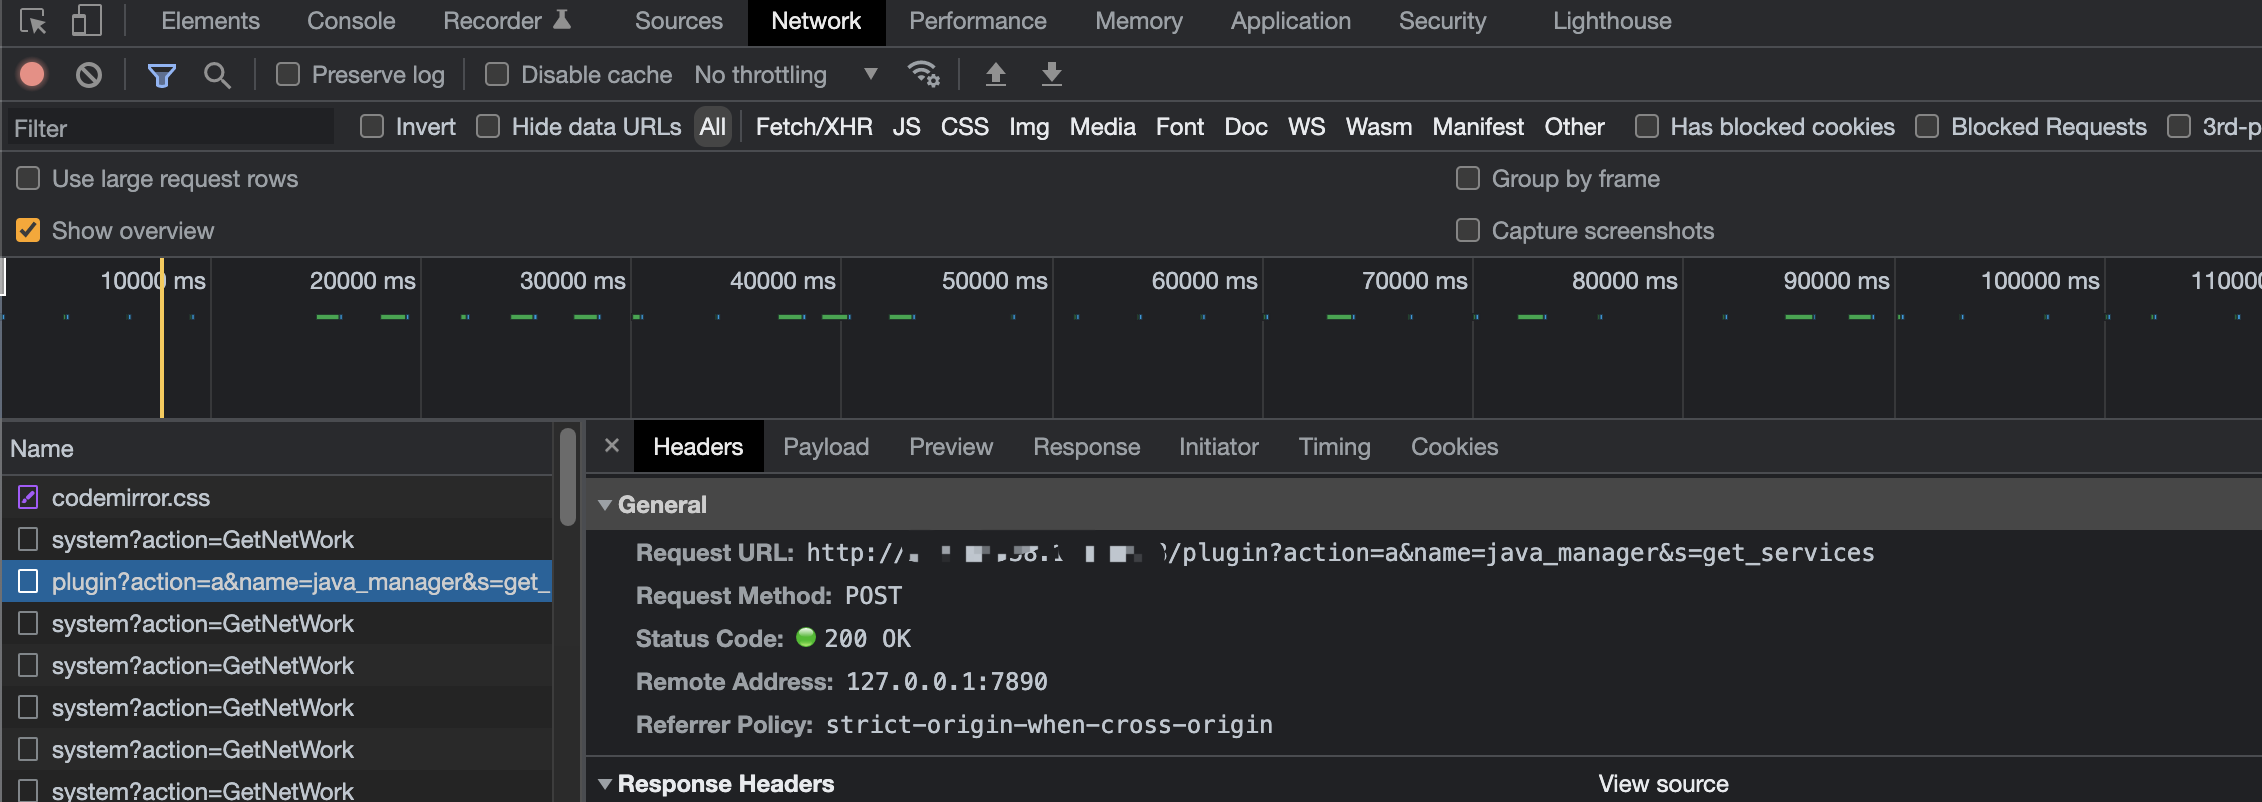Image resolution: width=2262 pixels, height=802 pixels.
Task: Enable Preserve log checkbox
Action: (288, 74)
